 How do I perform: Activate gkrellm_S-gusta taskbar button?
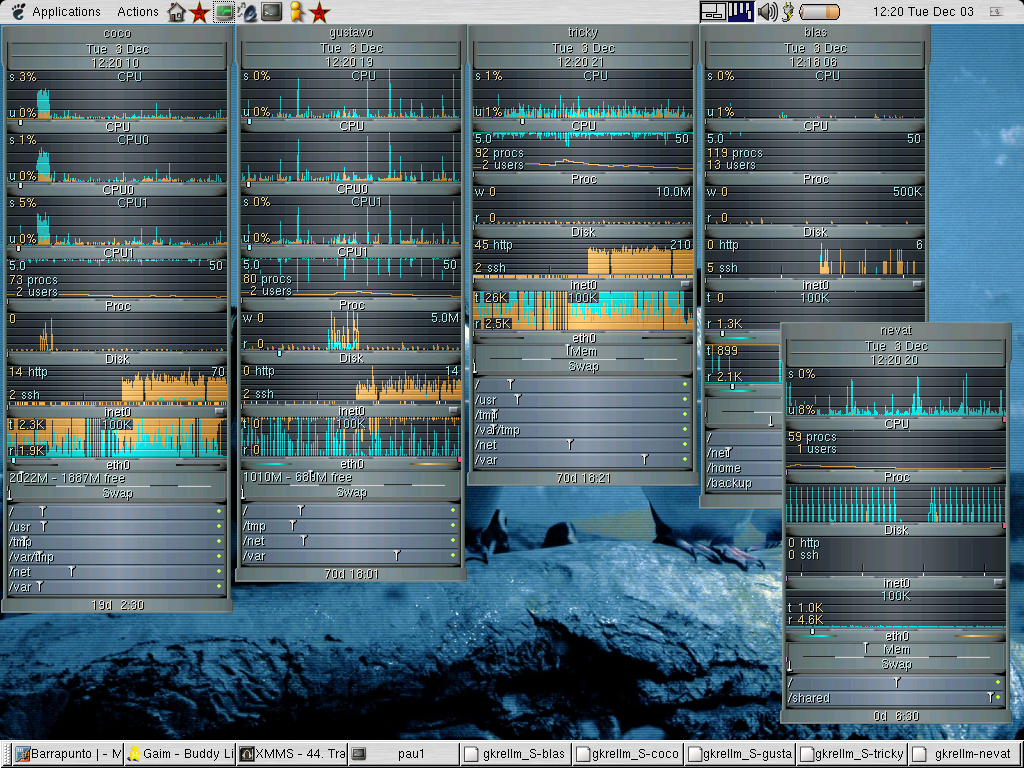pos(739,754)
